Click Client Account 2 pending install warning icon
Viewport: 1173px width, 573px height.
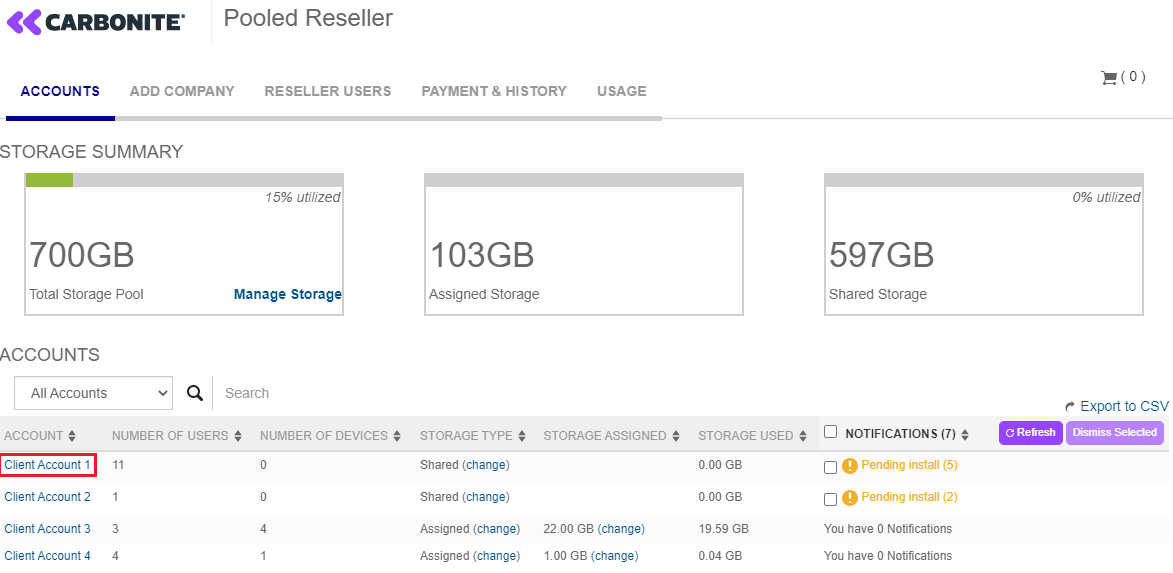coord(850,498)
